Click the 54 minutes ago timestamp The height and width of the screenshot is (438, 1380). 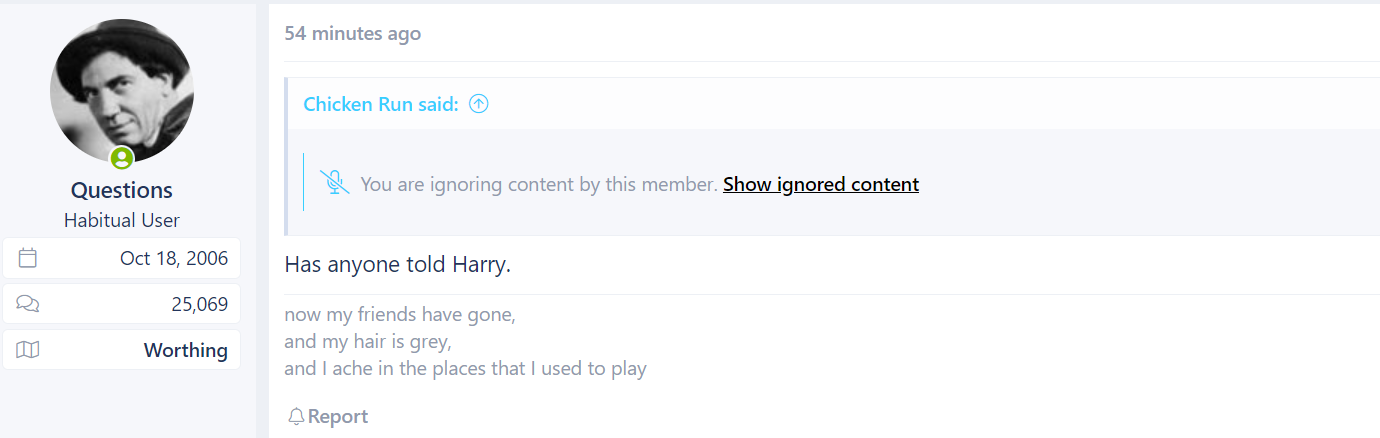[353, 33]
